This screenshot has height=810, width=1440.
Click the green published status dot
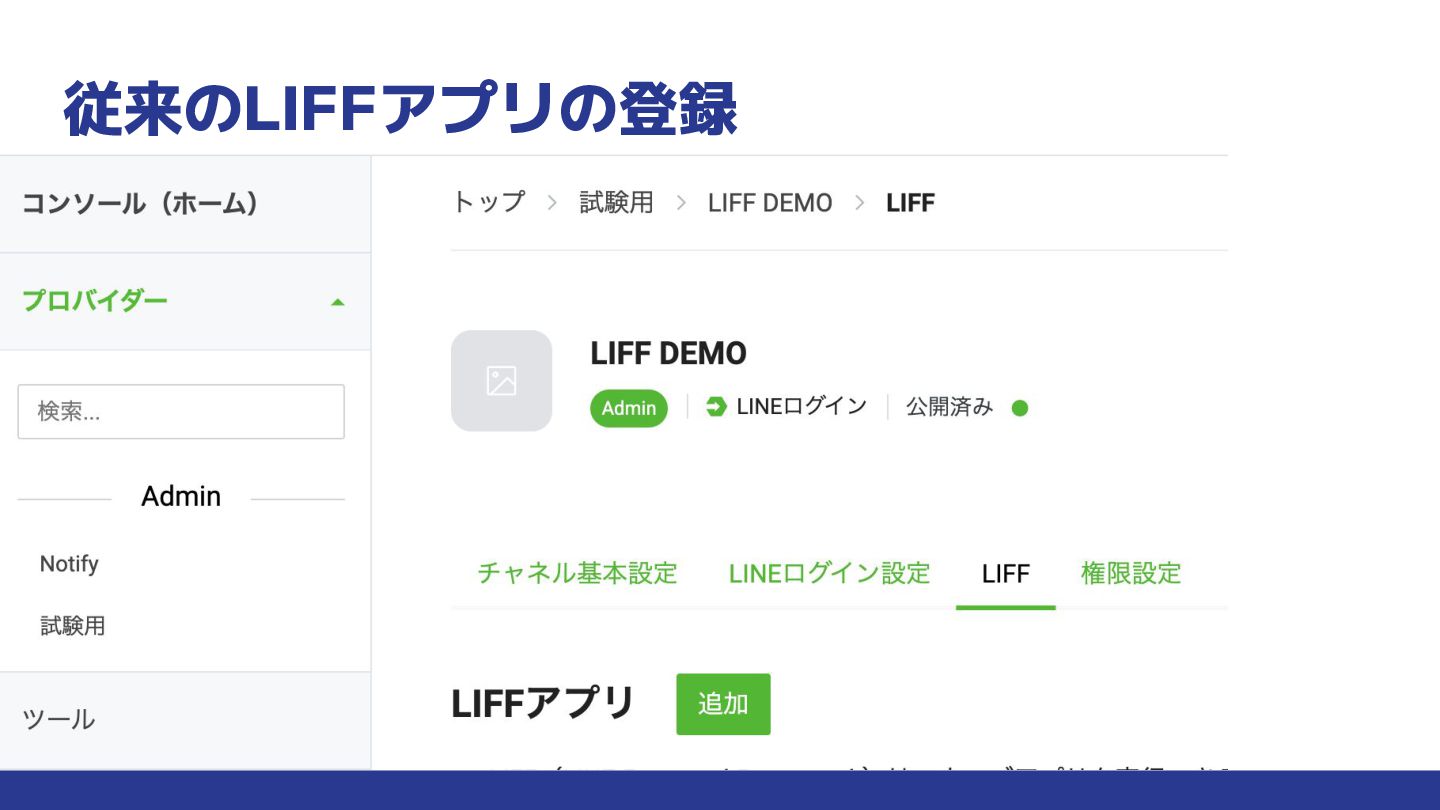(x=1020, y=408)
